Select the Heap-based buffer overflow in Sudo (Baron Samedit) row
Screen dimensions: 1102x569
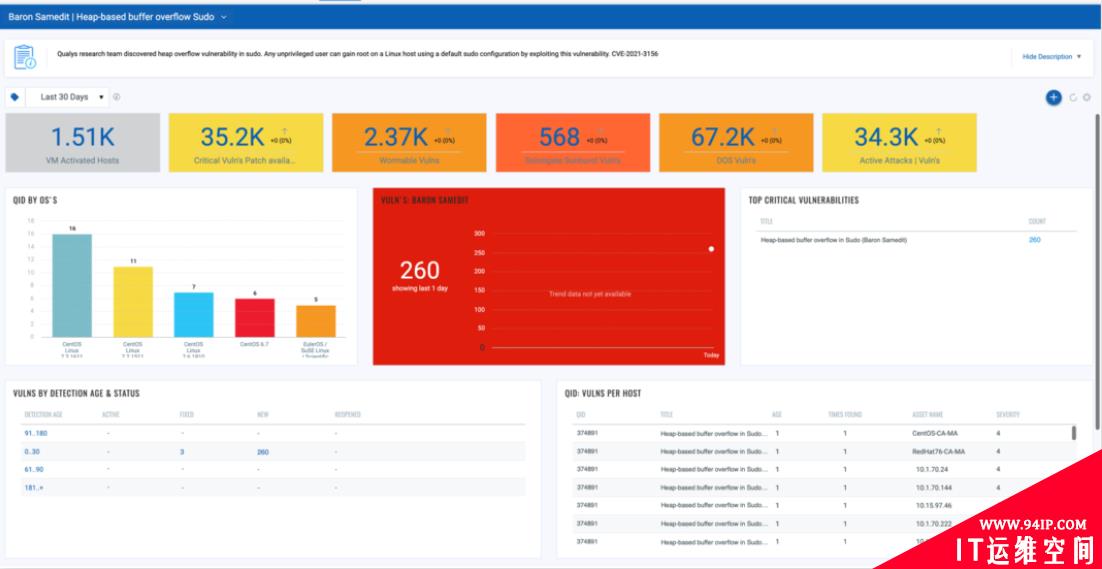click(917, 240)
